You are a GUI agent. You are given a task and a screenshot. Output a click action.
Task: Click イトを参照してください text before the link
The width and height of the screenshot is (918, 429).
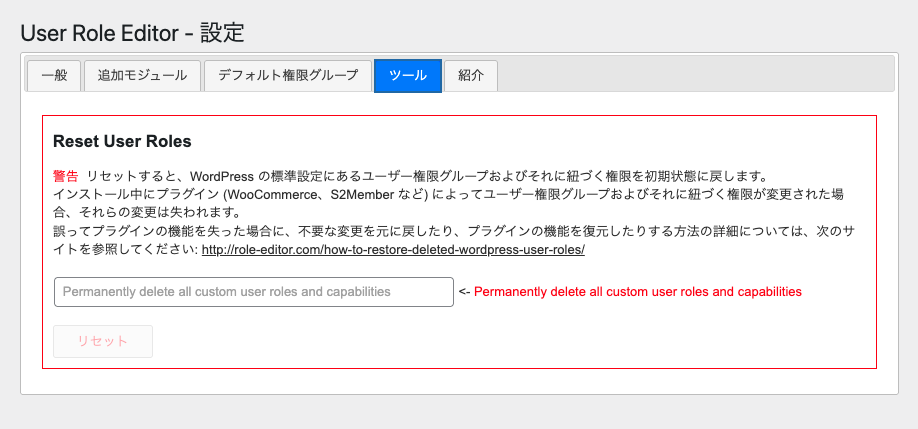pos(125,250)
